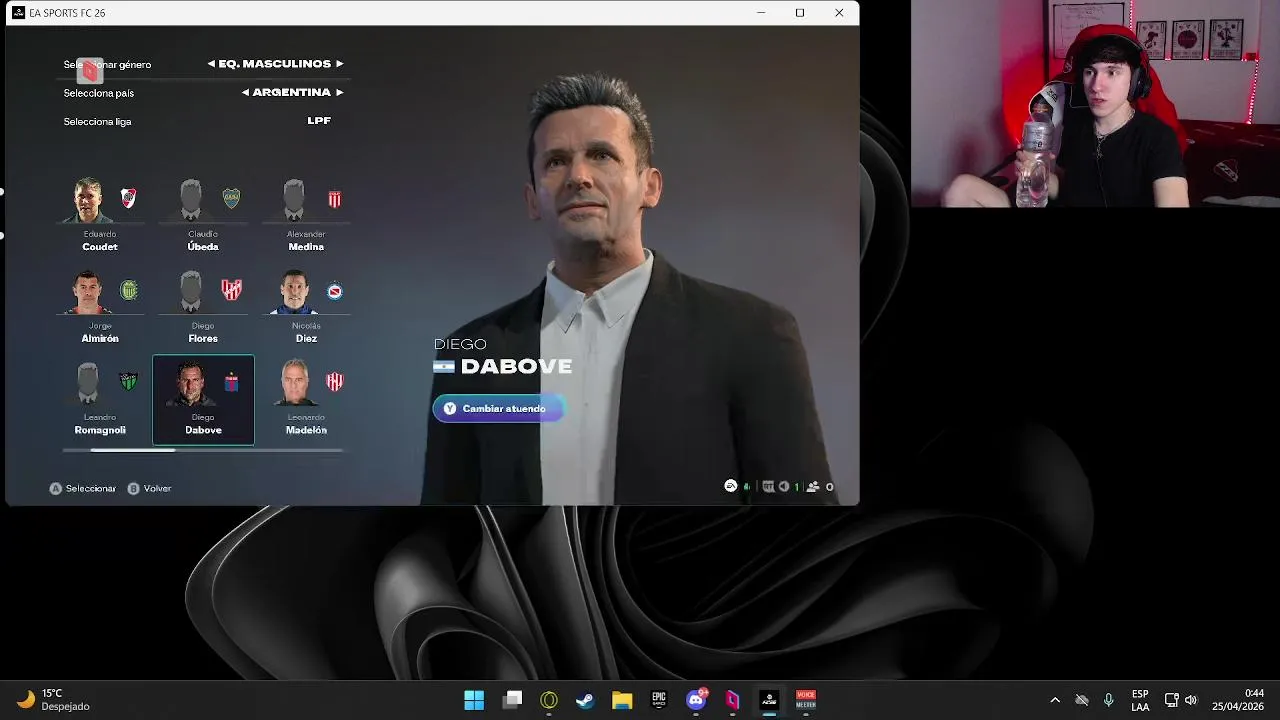Click the Y button icon on Cambiar atuendo
The height and width of the screenshot is (720, 1280).
coord(450,409)
